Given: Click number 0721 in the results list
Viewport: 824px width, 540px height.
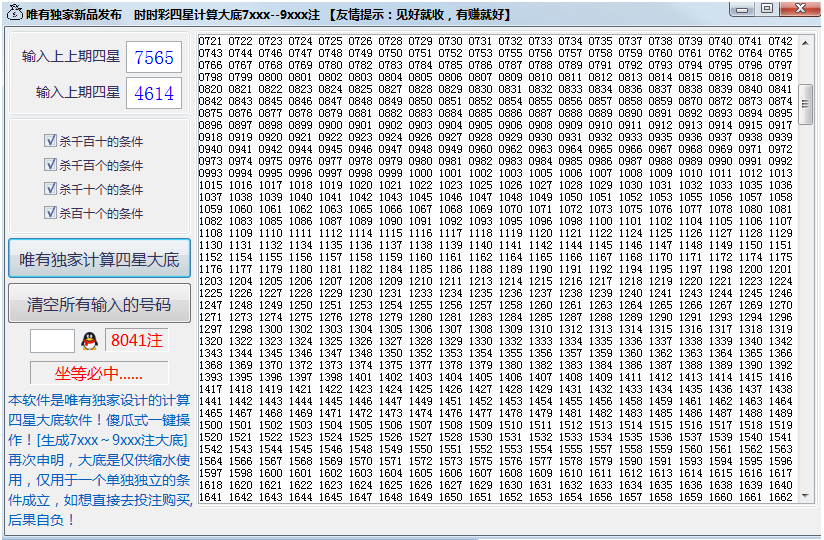Looking at the screenshot, I should pos(211,42).
